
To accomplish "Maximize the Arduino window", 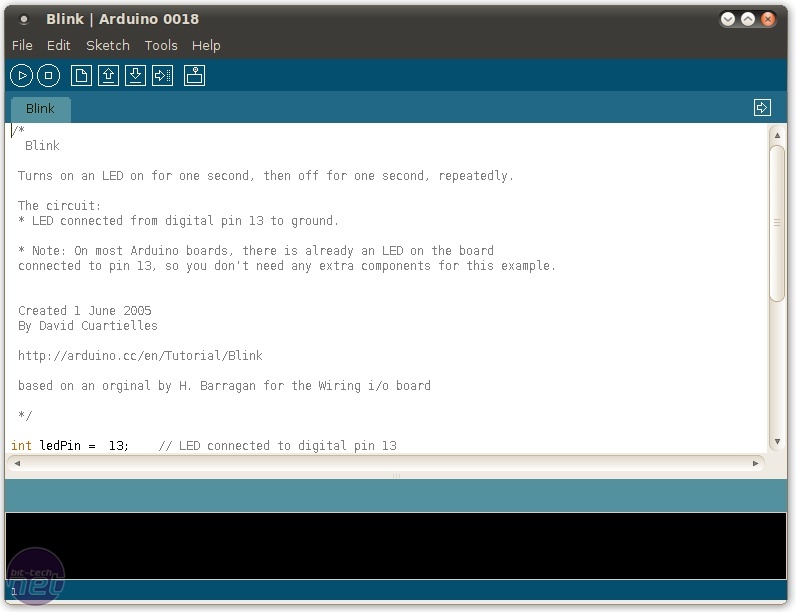I will [748, 19].
